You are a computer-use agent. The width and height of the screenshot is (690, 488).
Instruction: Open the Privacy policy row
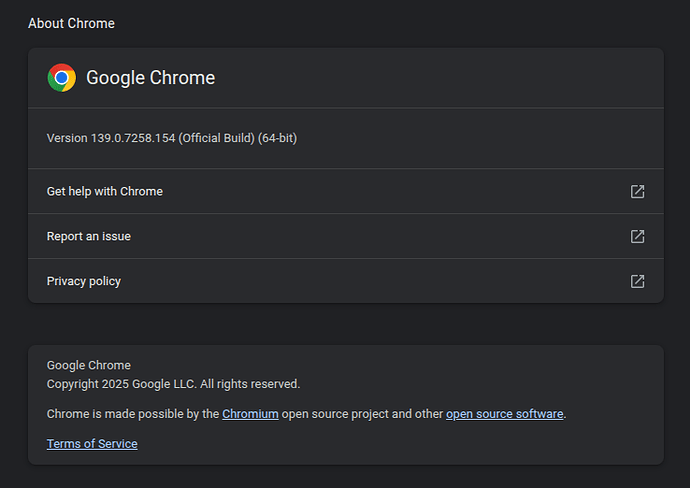click(346, 281)
